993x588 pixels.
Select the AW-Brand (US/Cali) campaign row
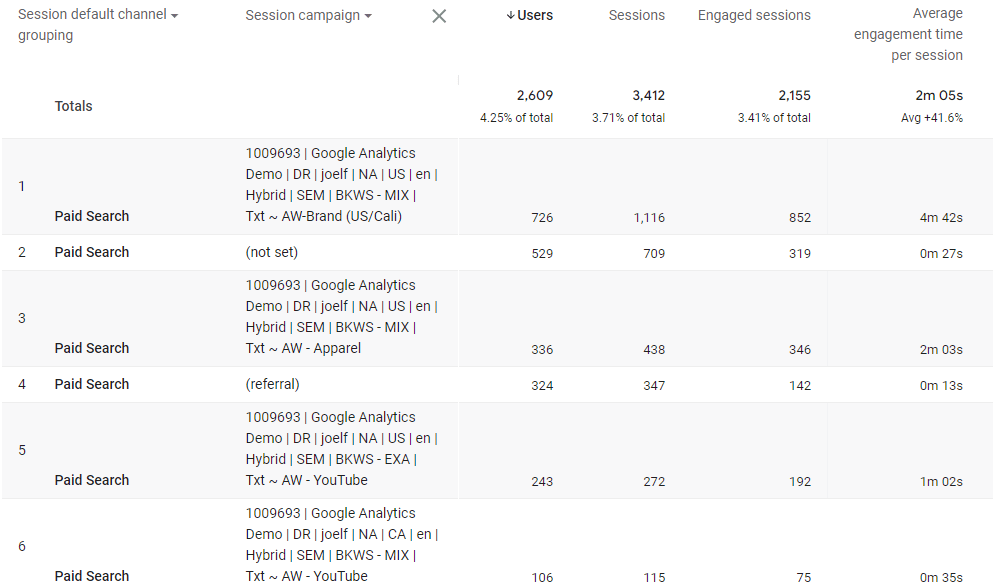[496, 186]
